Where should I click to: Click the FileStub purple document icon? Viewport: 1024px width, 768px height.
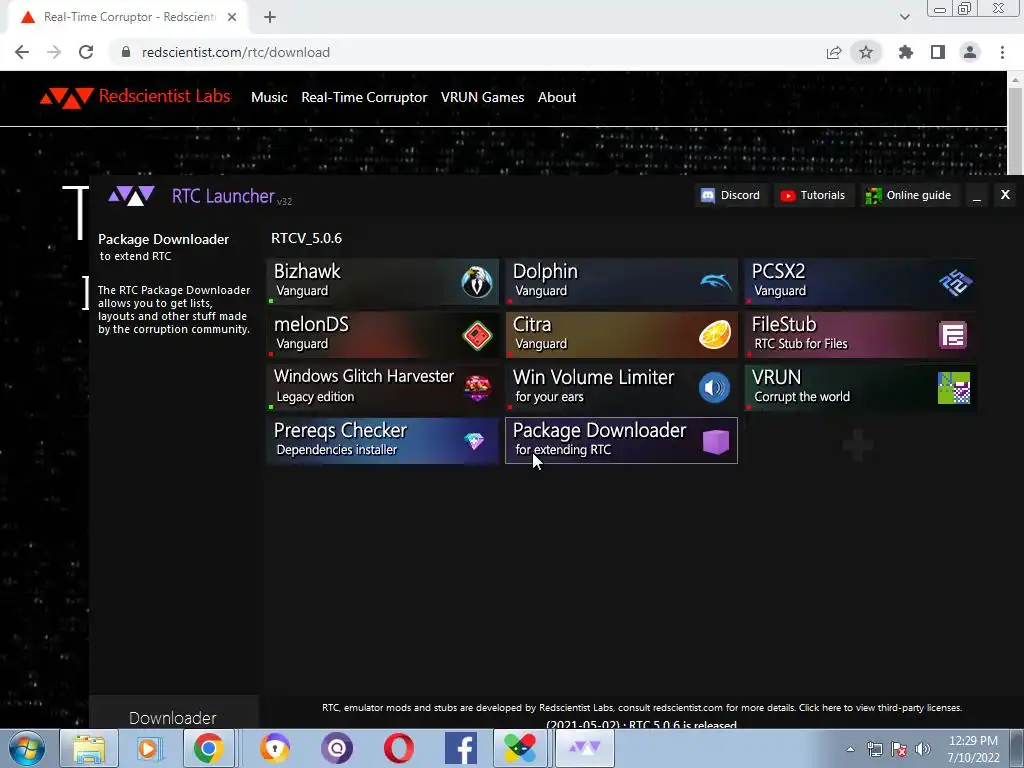pos(953,335)
